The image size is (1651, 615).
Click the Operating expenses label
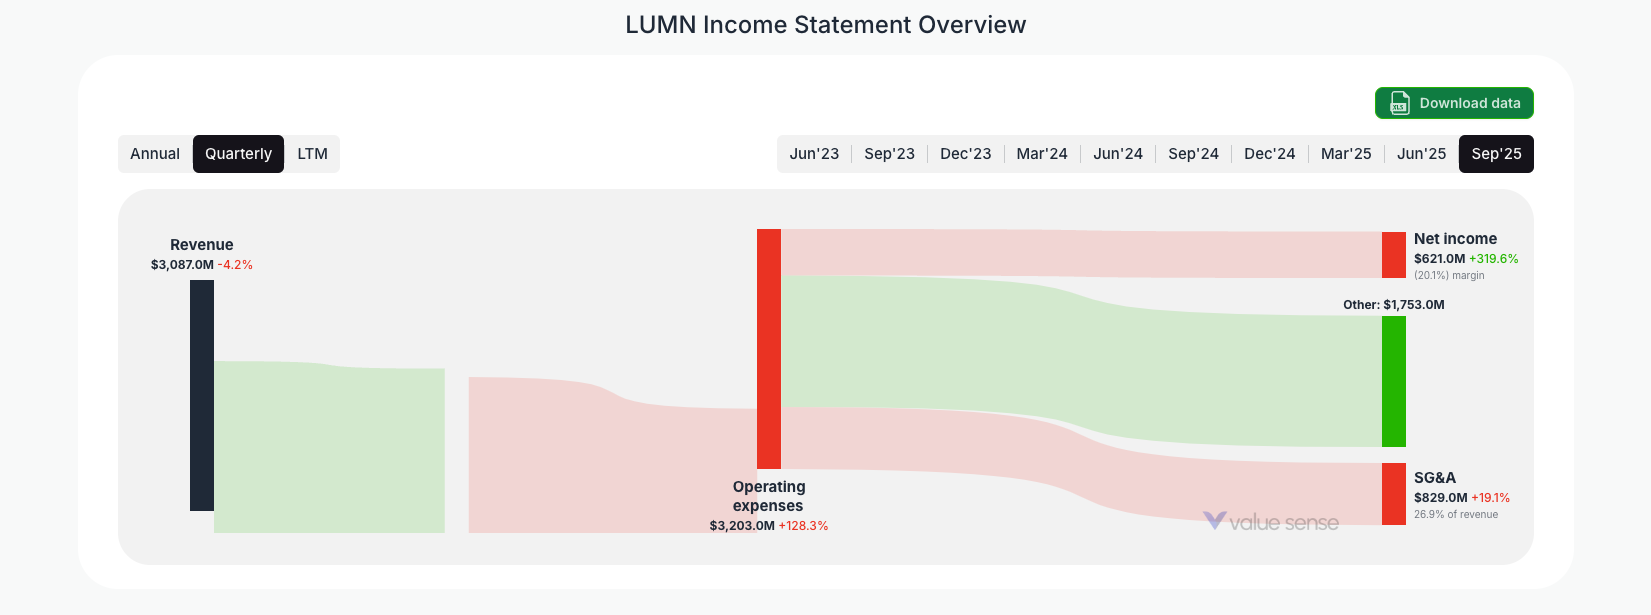tap(769, 496)
